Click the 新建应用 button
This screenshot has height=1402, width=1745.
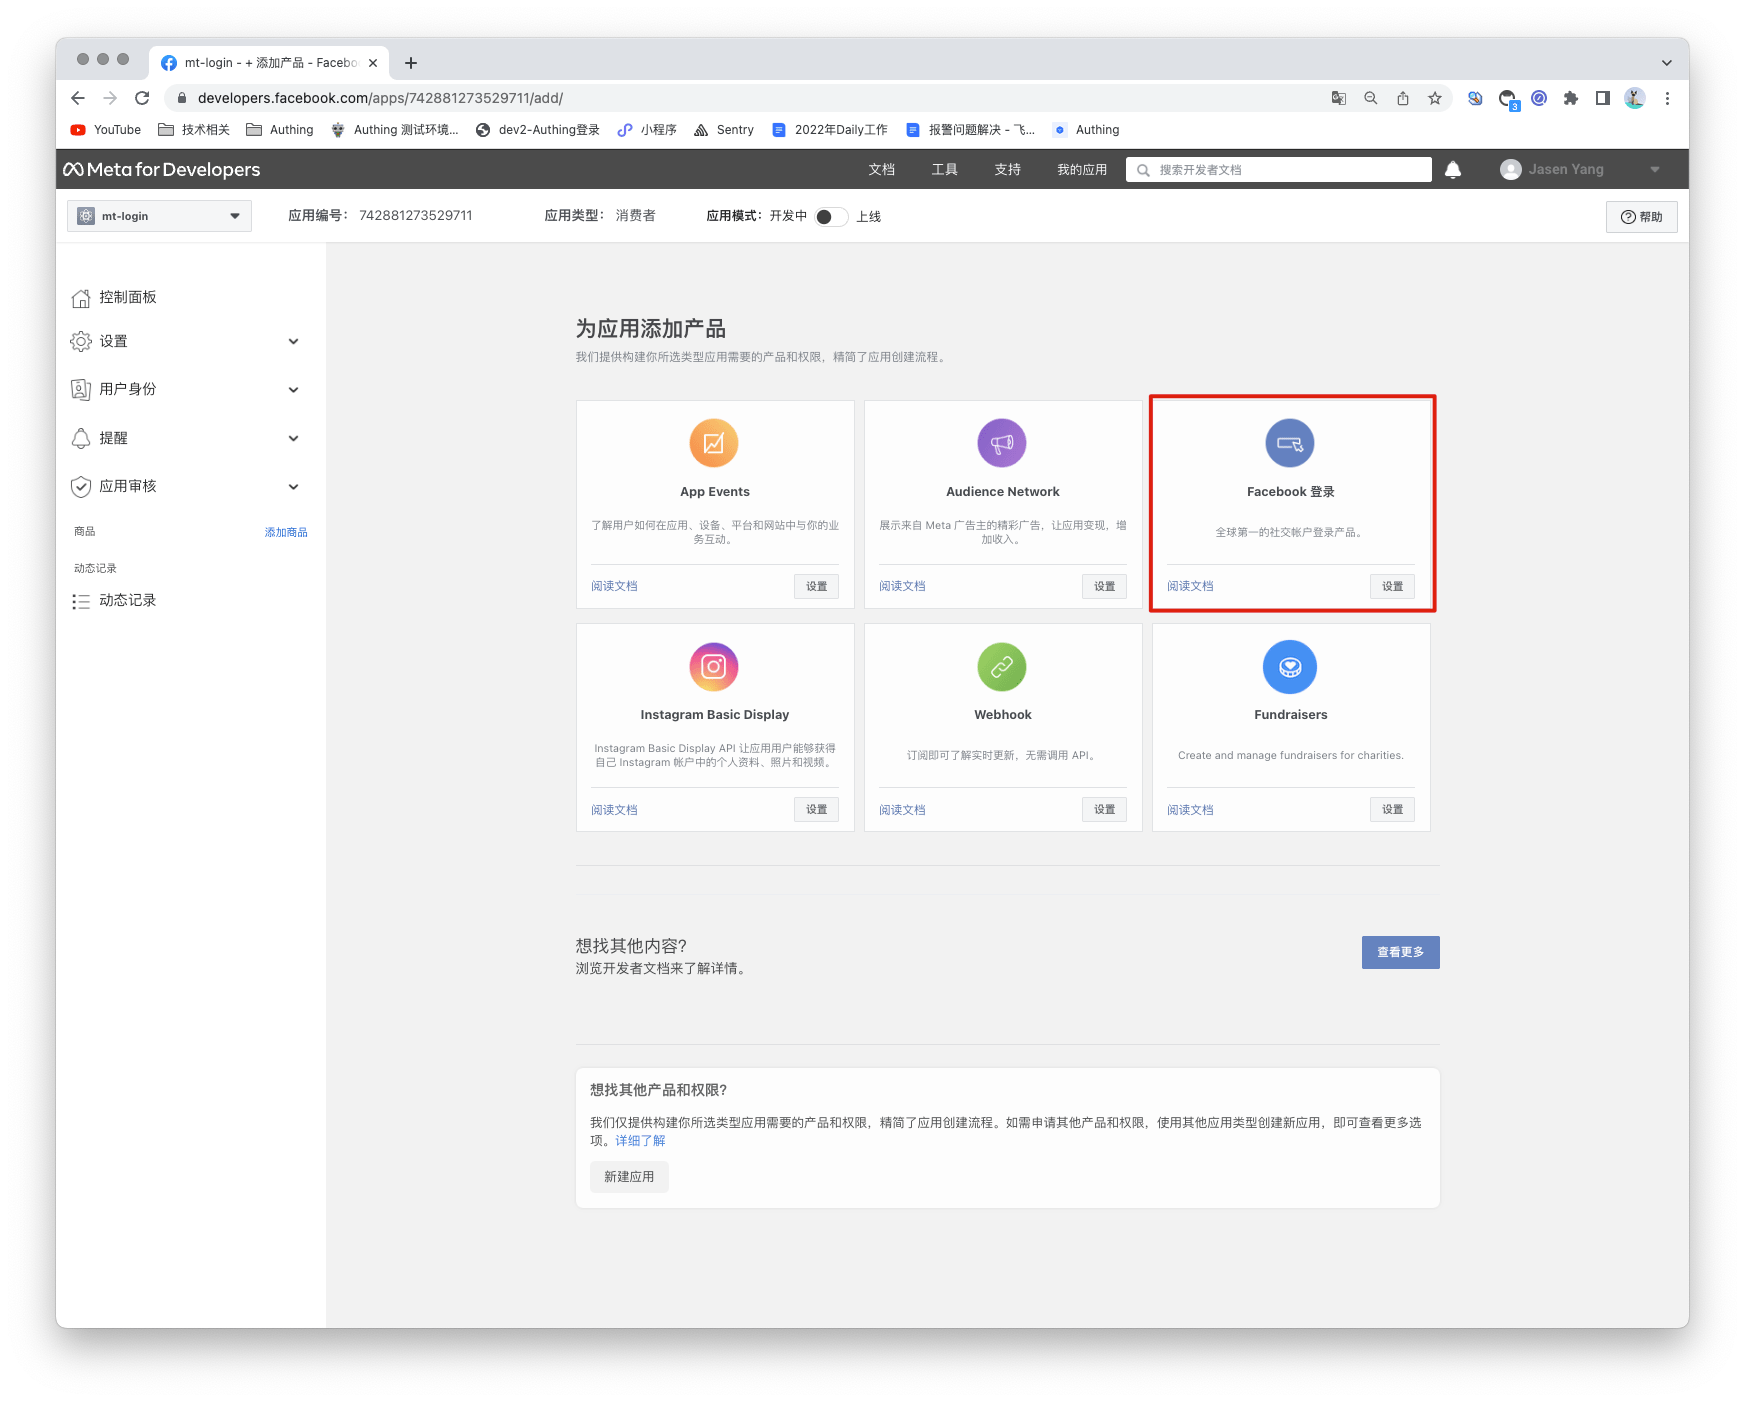click(x=628, y=1177)
